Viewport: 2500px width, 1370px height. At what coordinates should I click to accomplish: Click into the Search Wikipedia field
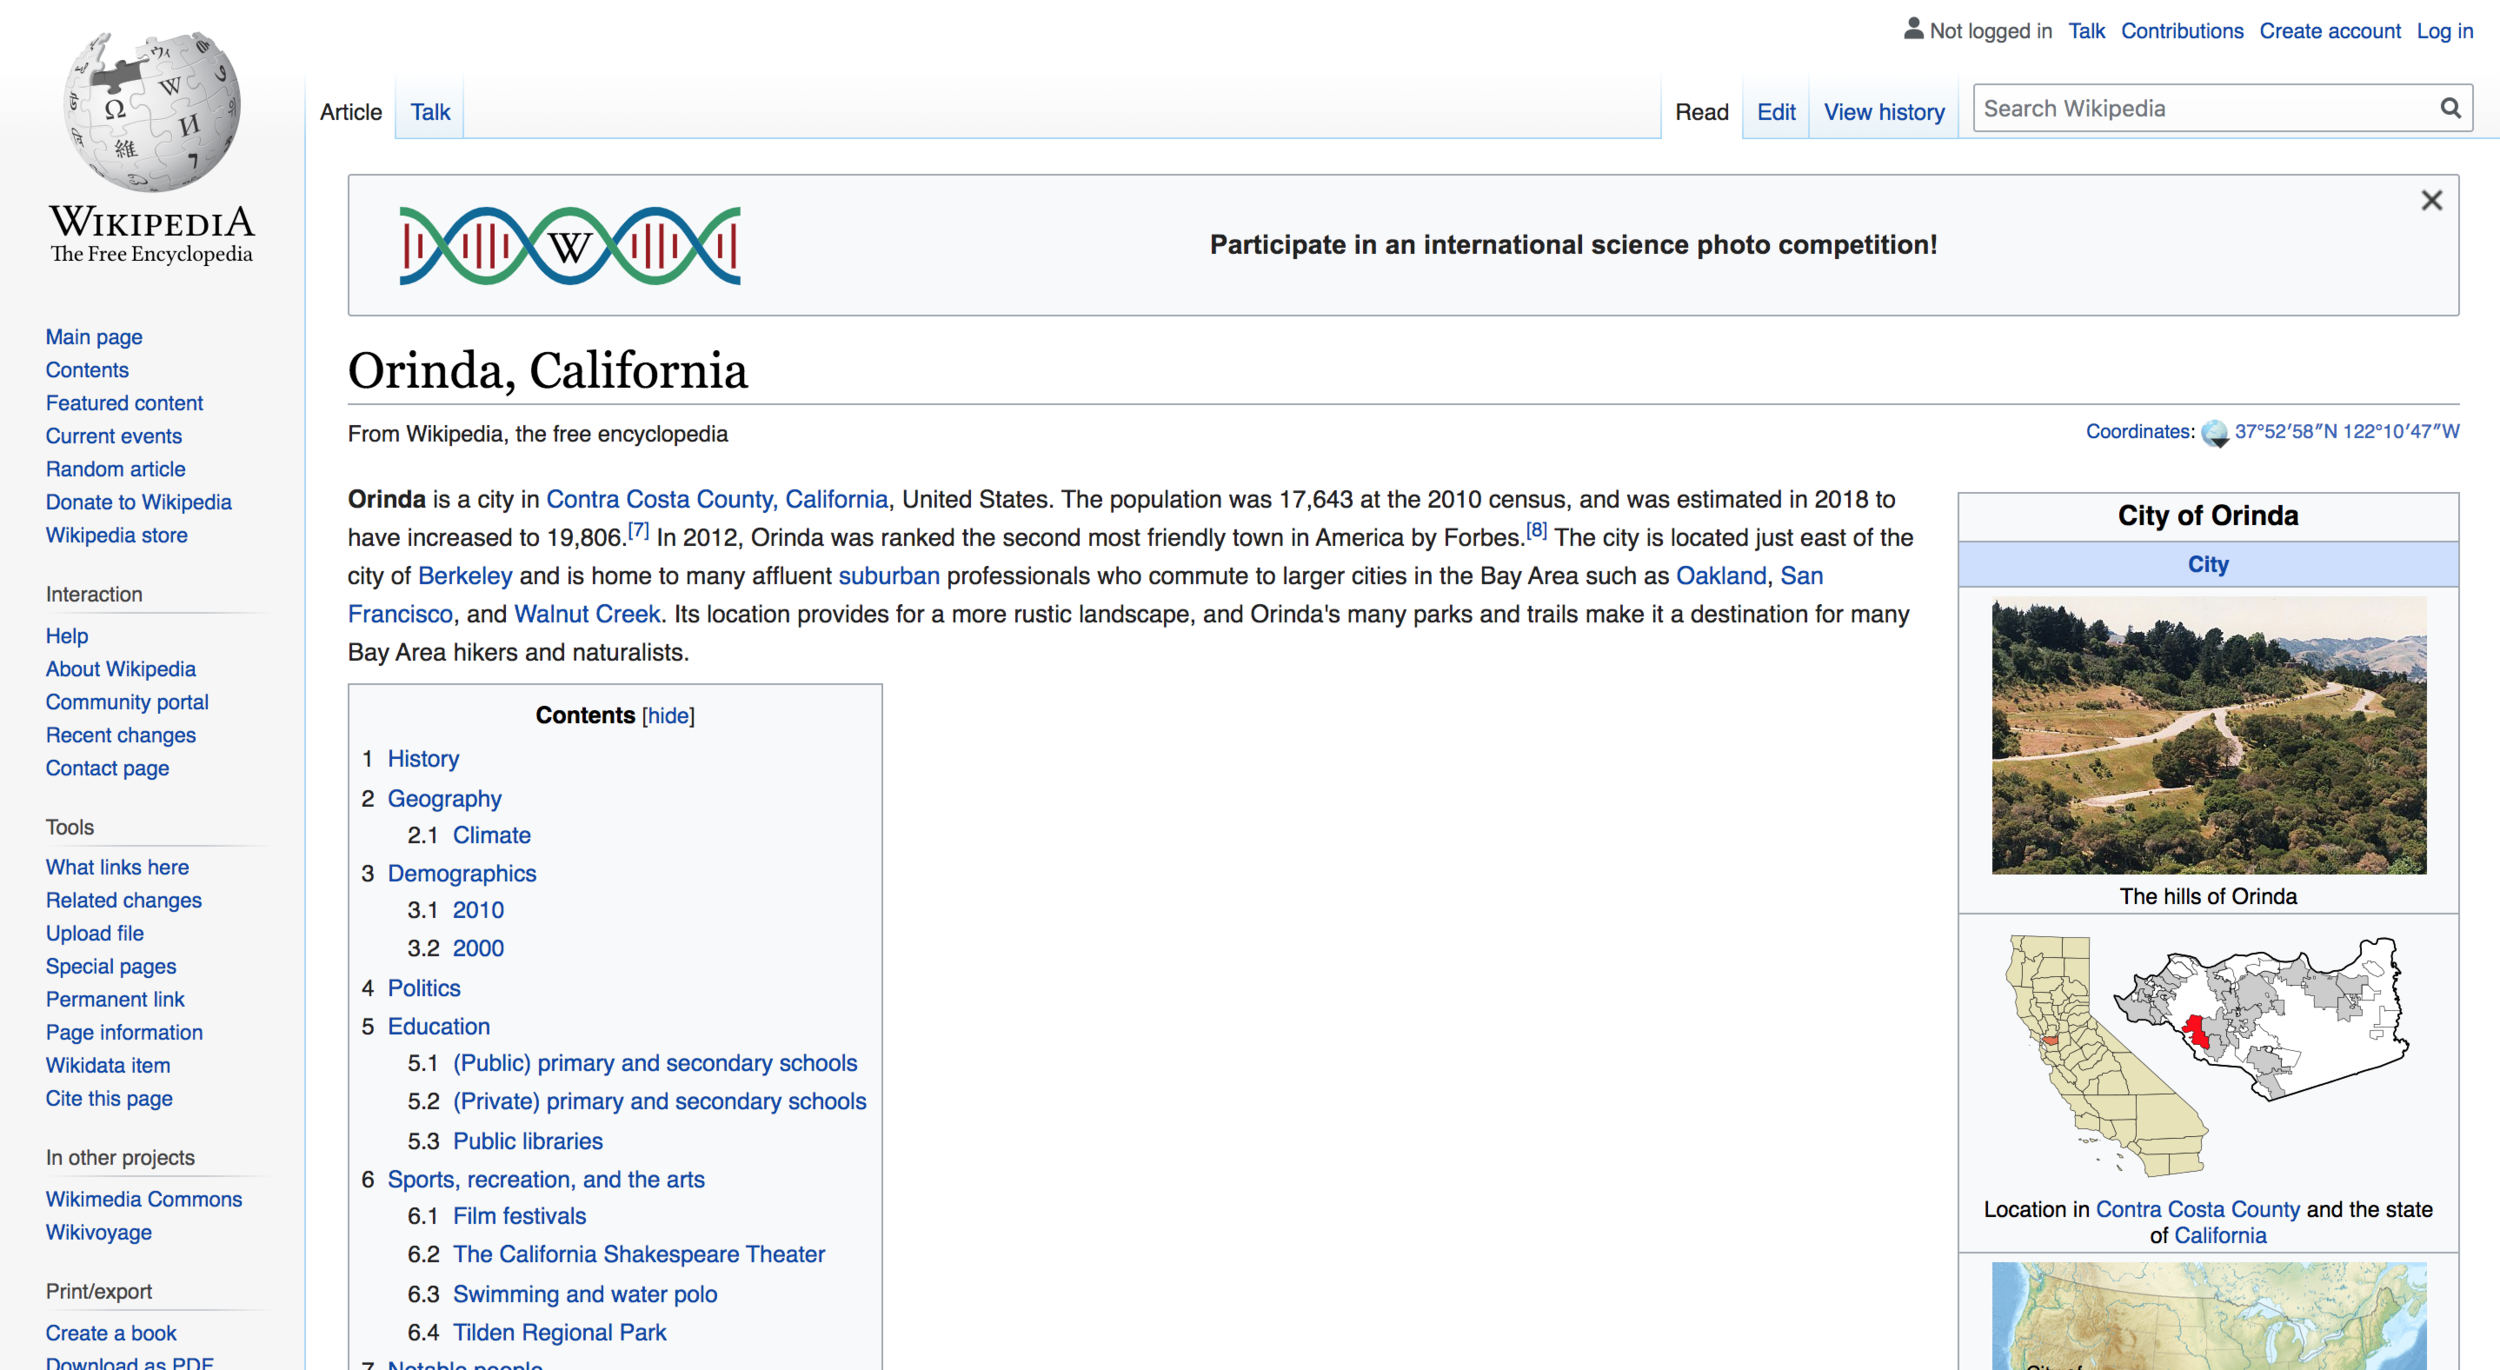point(2200,108)
